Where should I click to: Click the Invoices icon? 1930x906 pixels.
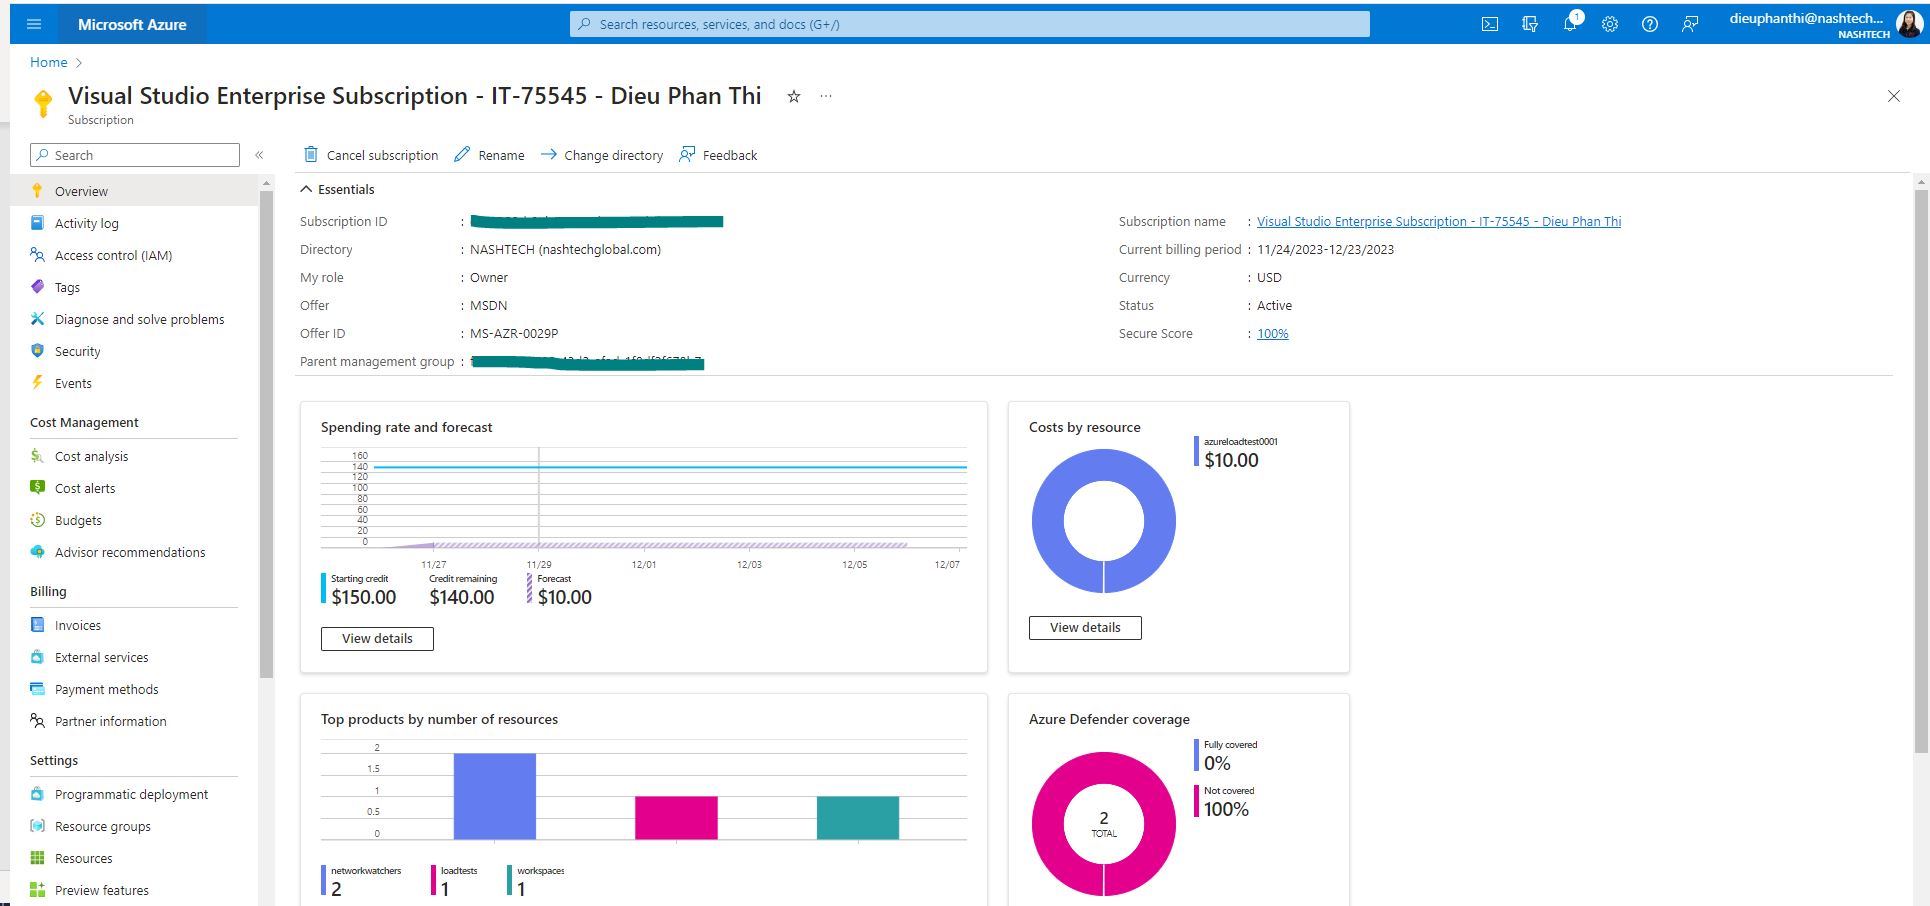point(38,625)
